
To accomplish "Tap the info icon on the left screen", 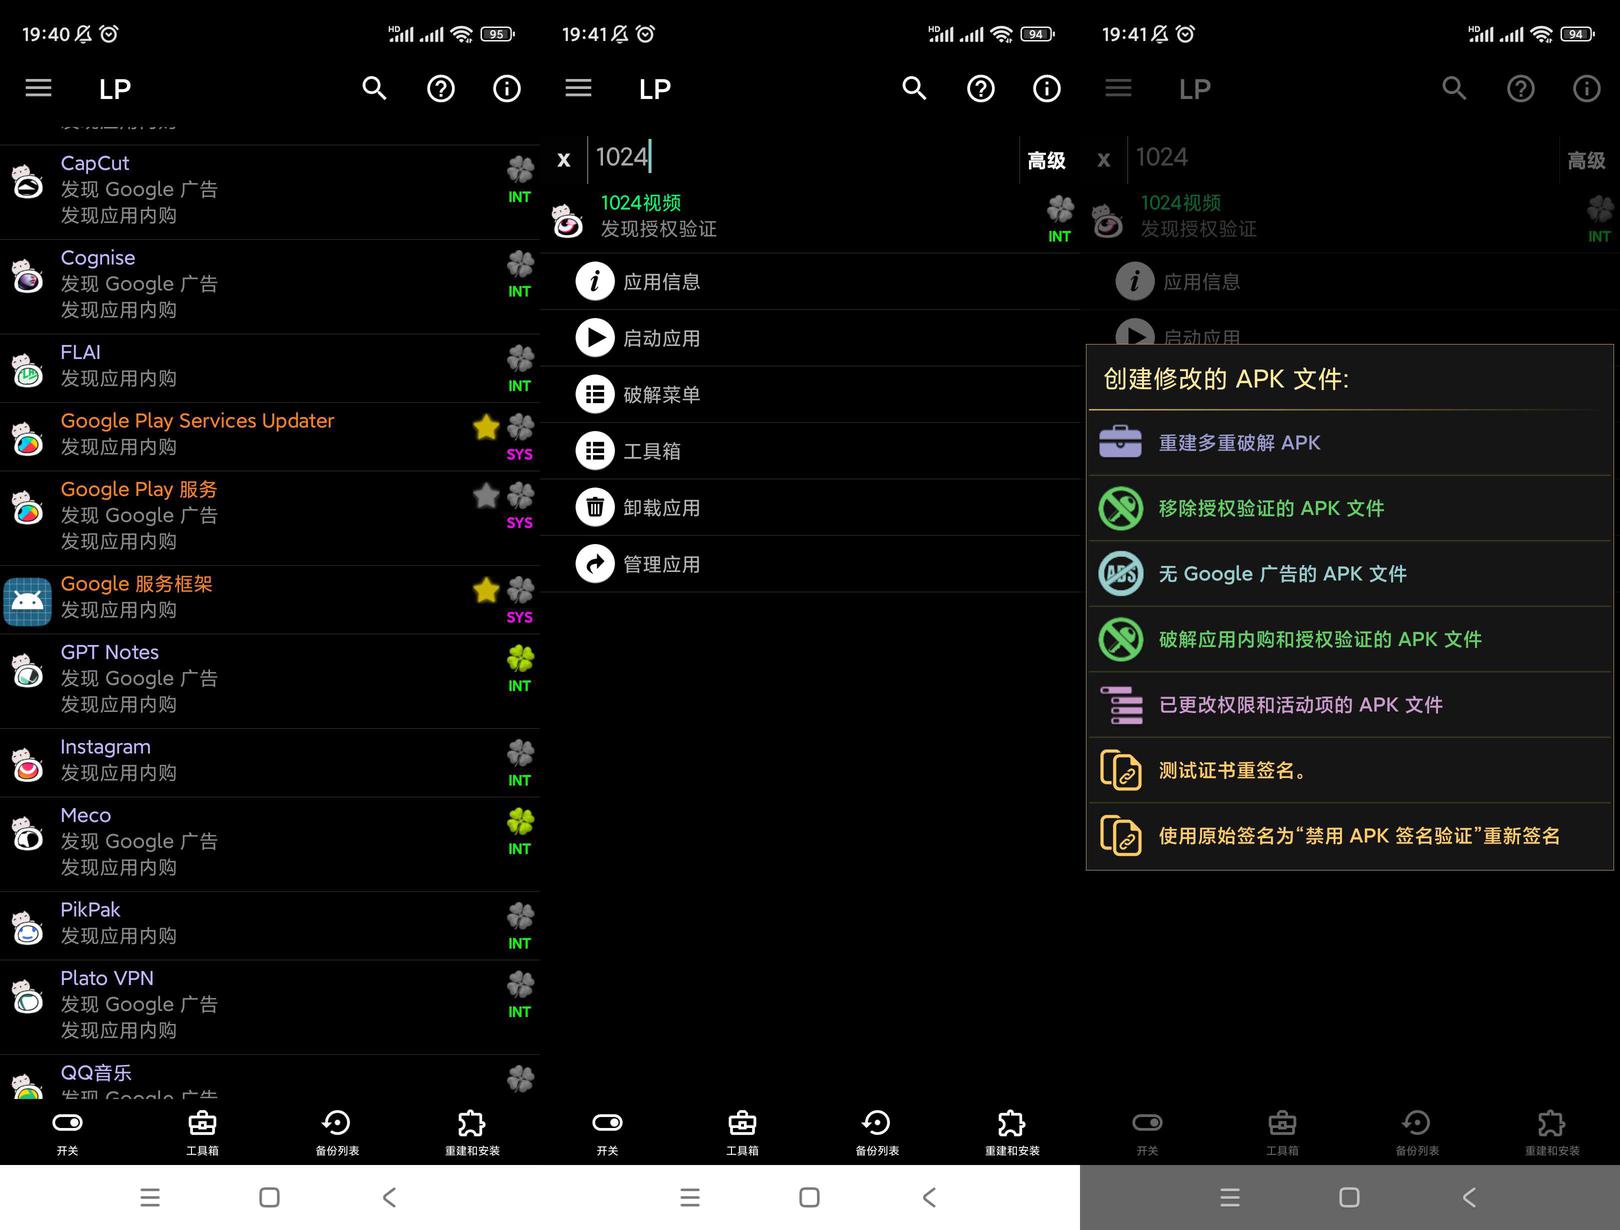I will tap(507, 89).
